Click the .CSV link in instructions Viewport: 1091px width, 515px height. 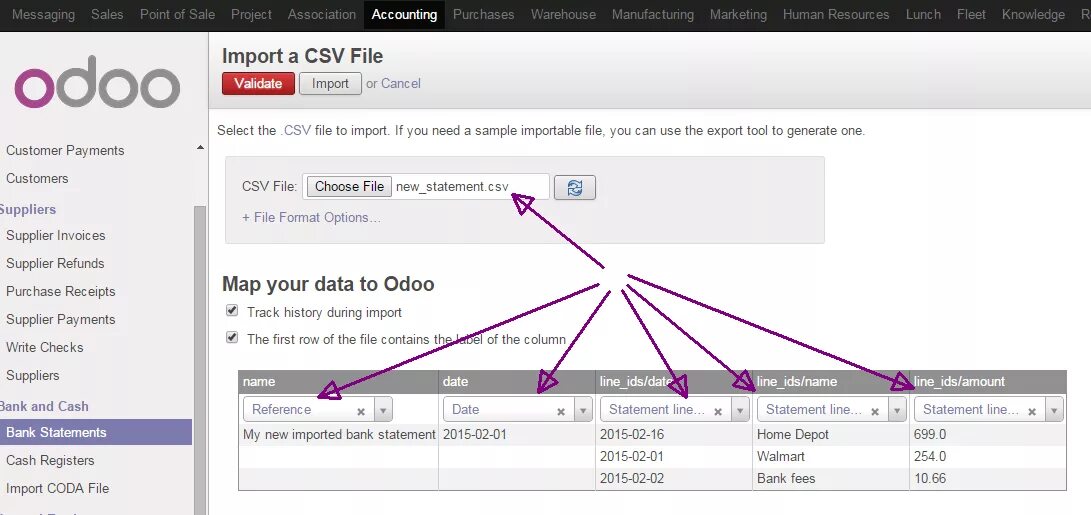[296, 131]
